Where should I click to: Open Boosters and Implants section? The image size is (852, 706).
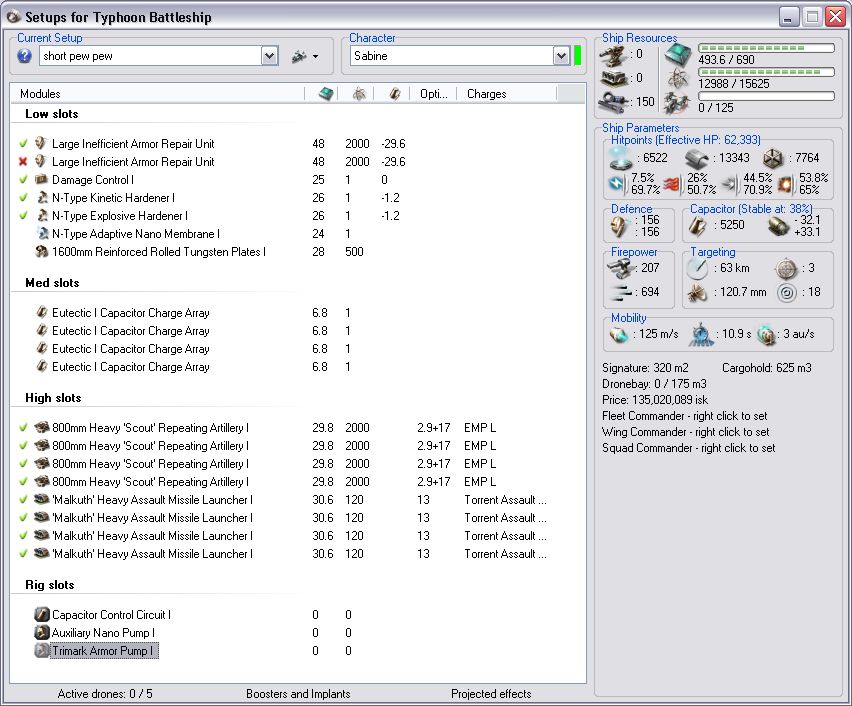(x=298, y=693)
